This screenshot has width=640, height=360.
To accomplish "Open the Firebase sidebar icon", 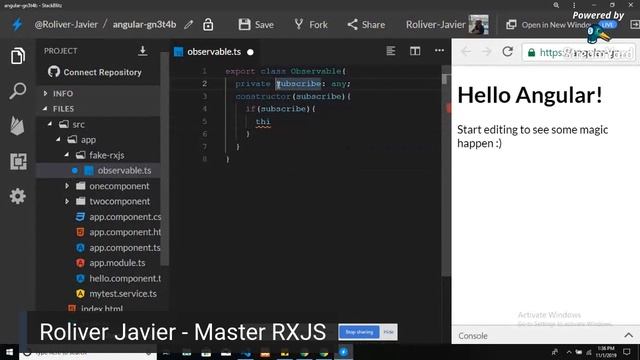I will 18,125.
